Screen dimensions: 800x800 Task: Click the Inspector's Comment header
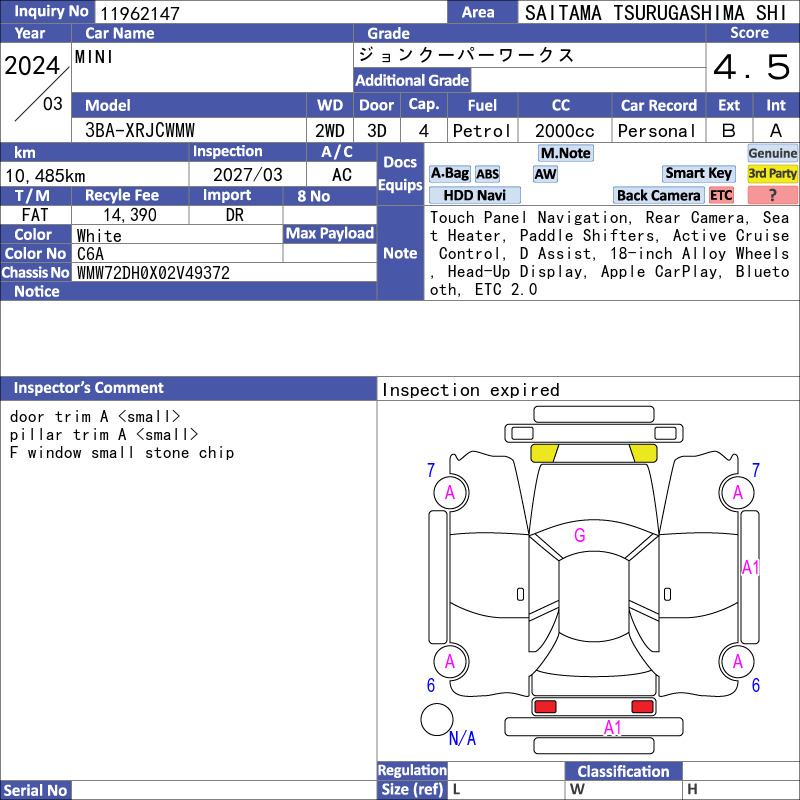pyautogui.click(x=188, y=388)
